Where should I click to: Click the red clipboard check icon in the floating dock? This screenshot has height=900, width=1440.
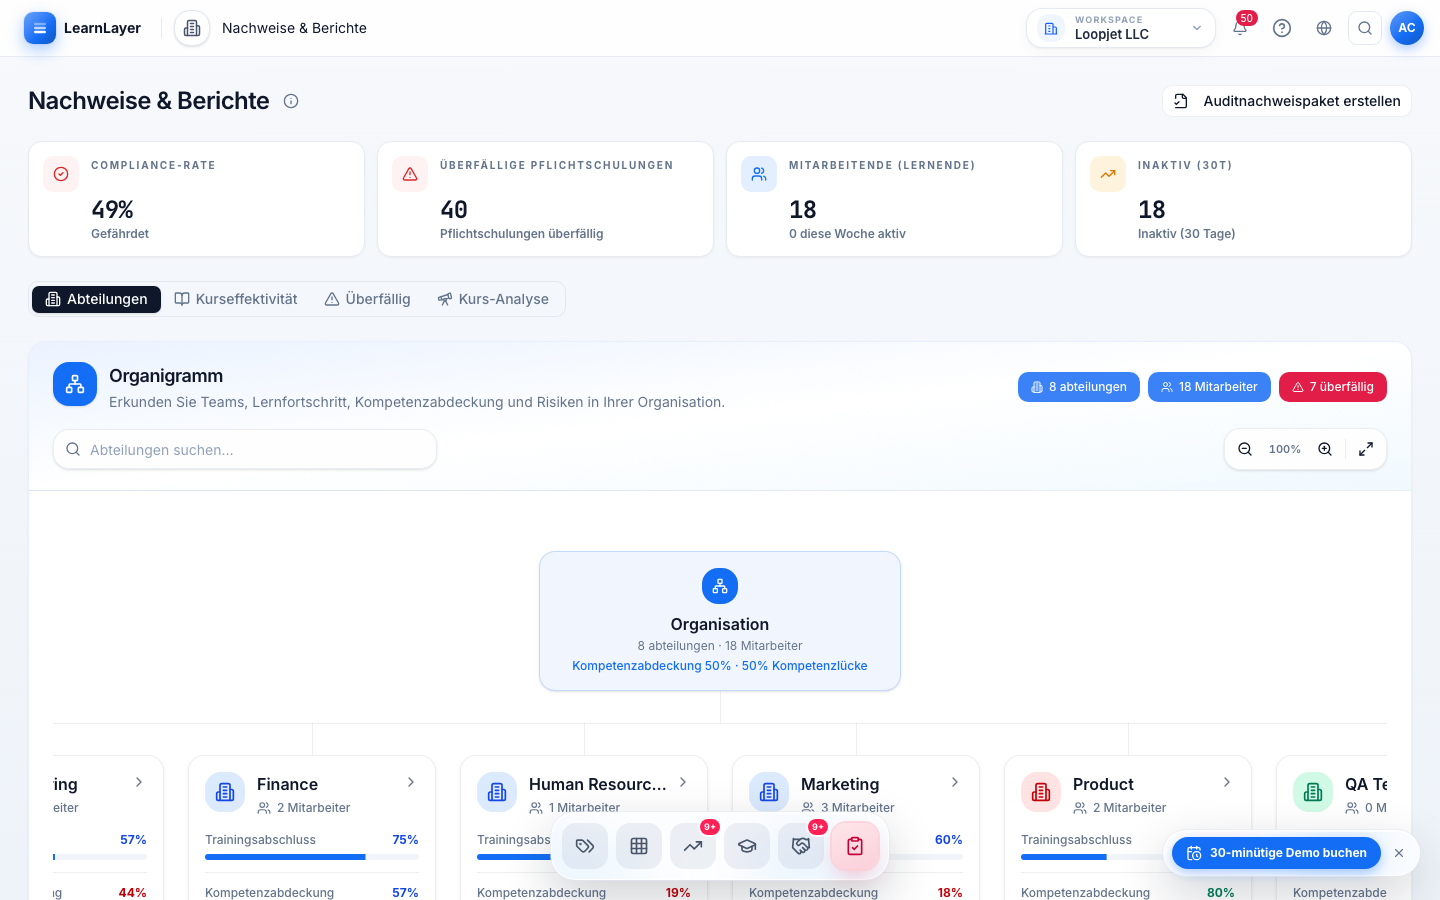(855, 846)
